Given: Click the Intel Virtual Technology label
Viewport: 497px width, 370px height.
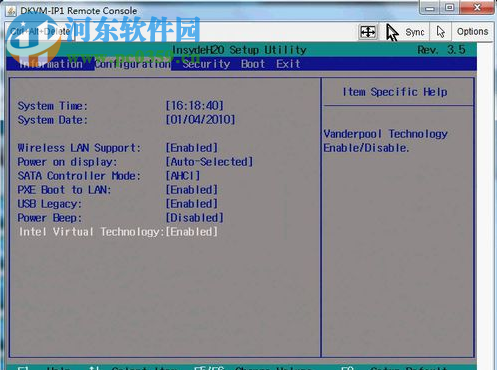Looking at the screenshot, I should [92, 232].
